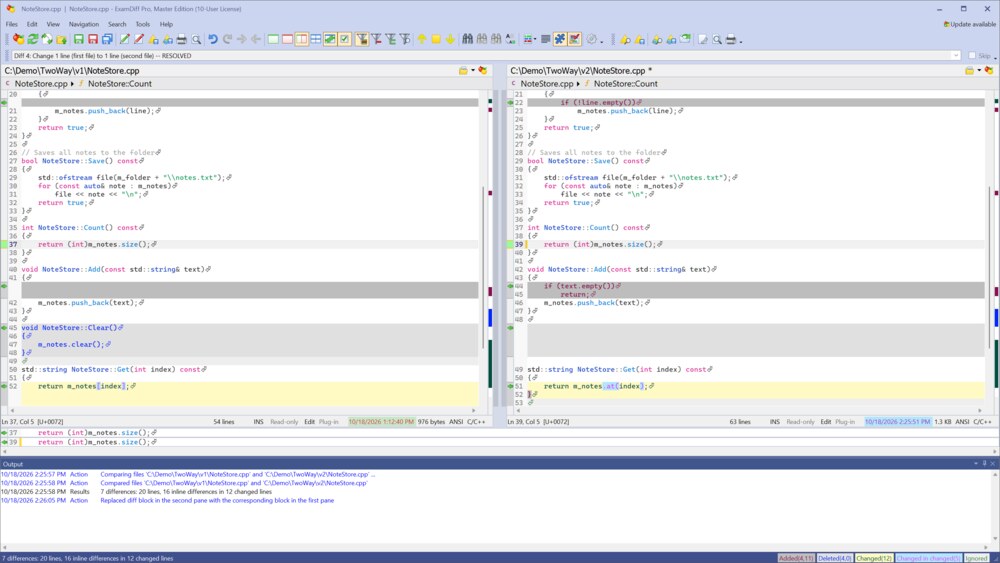This screenshot has width=1000, height=563.
Task: Tick the Skip checkbox
Action: [x=972, y=55]
